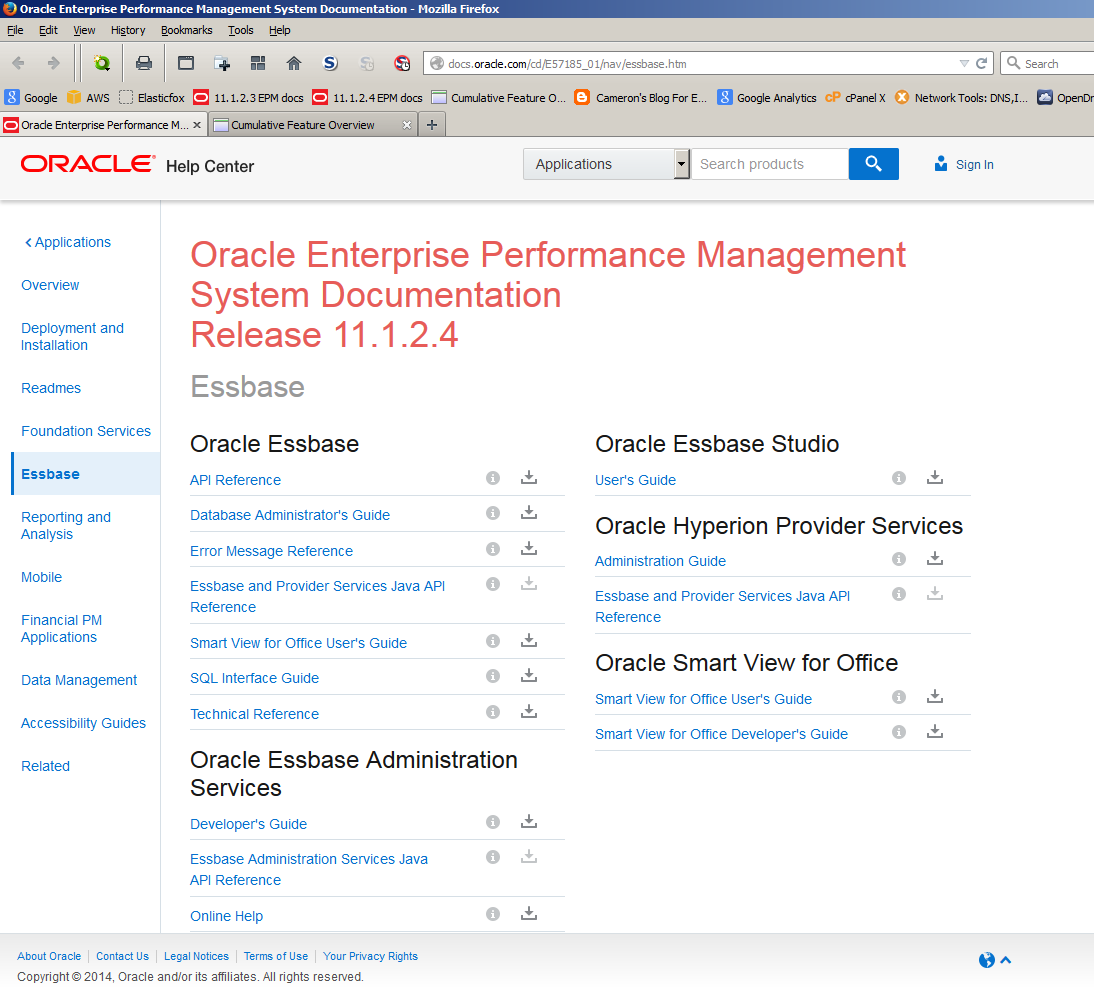Switch to Cumulative Feature Overview tab
The image size is (1094, 994).
pos(313,125)
